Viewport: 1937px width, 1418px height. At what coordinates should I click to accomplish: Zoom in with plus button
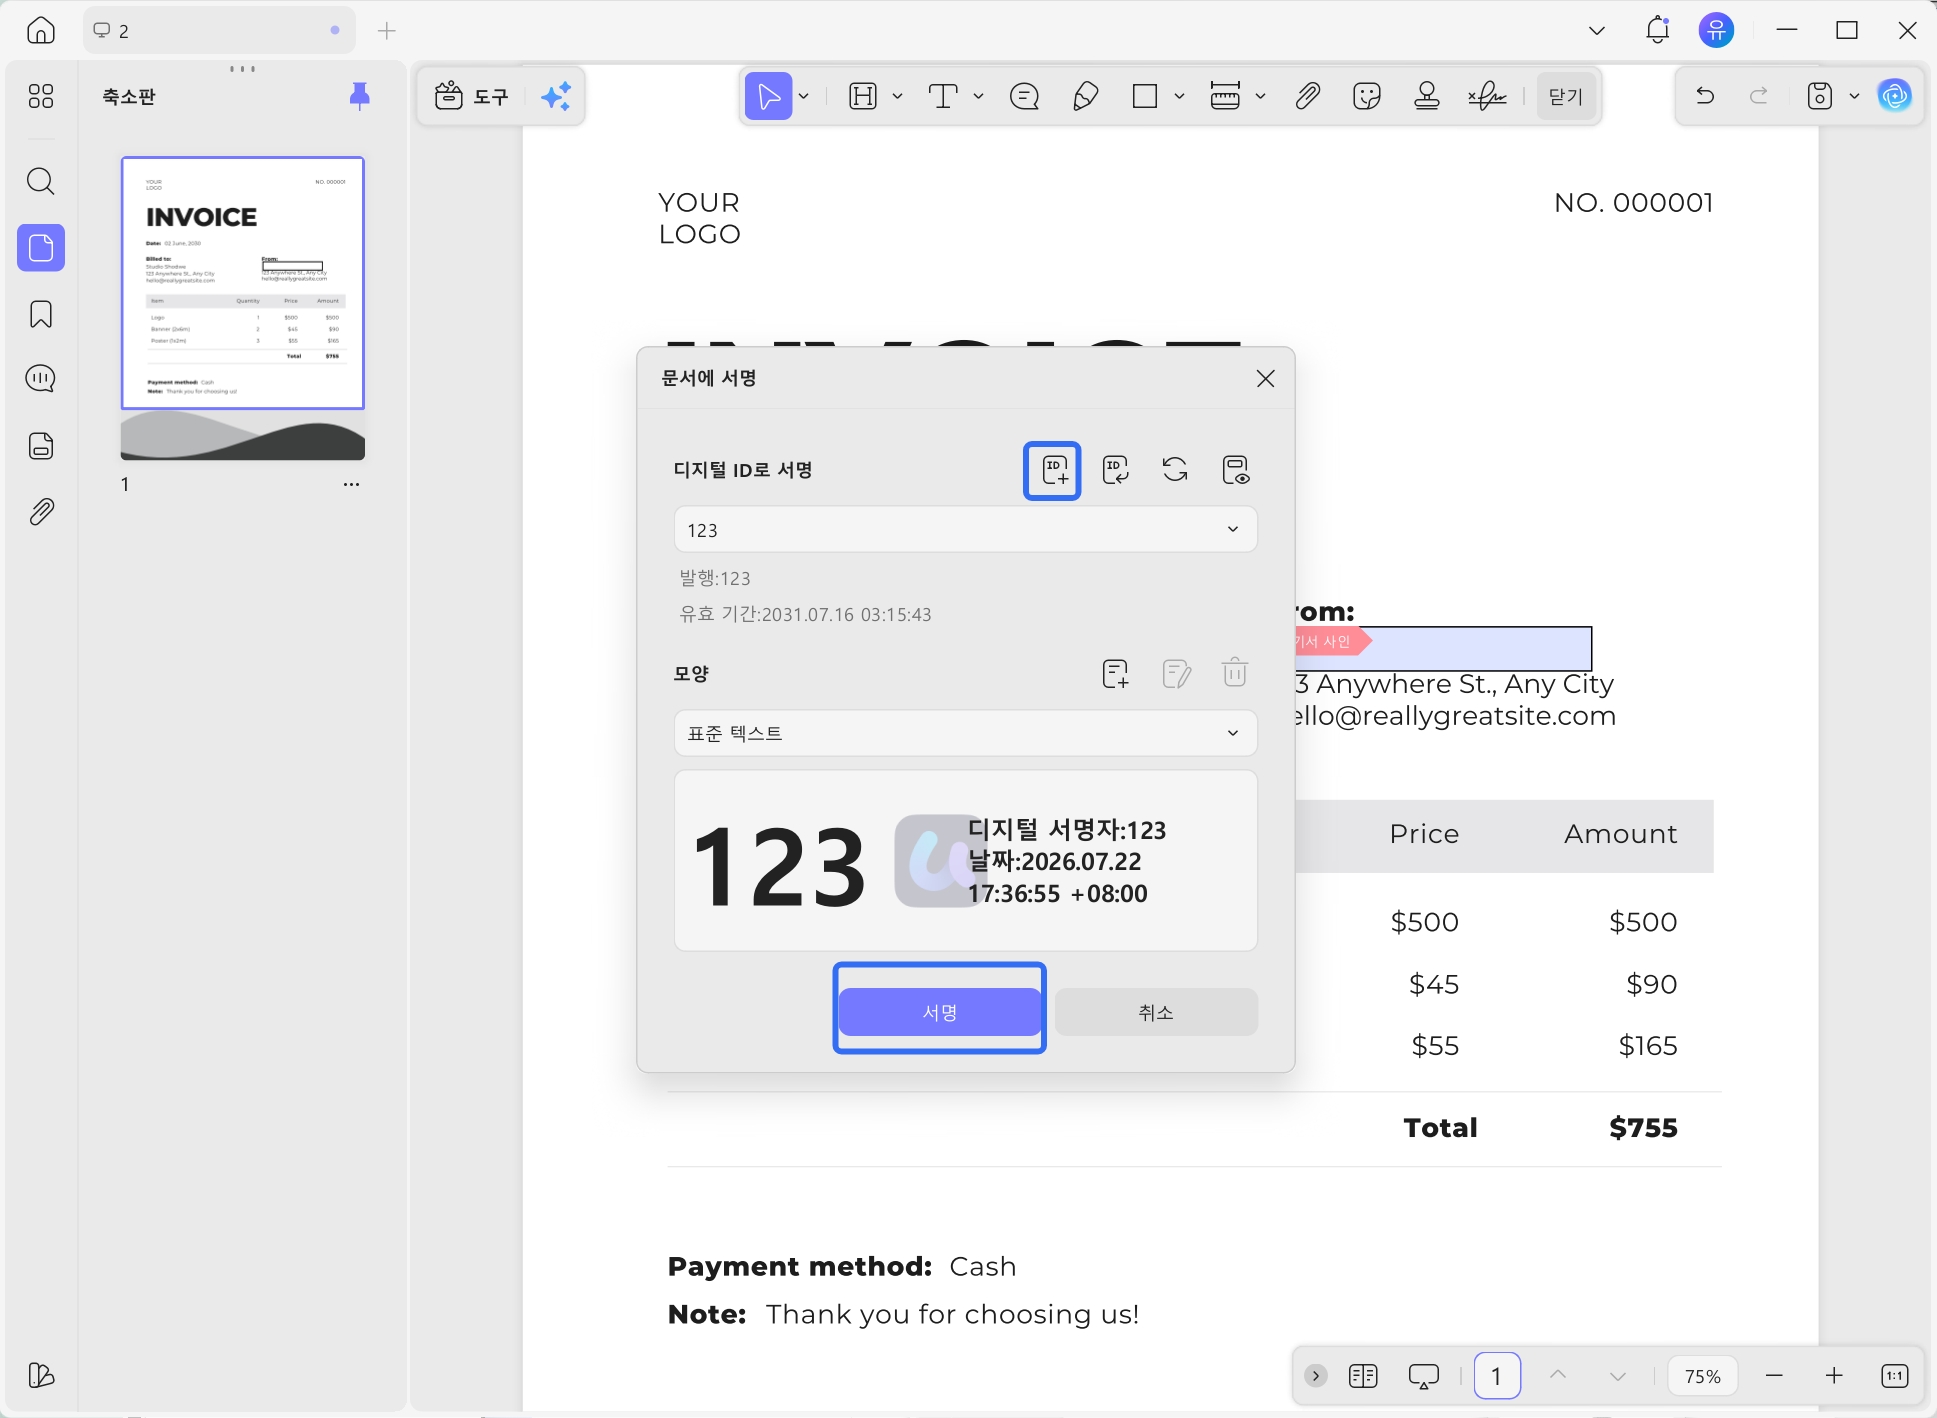1834,1377
